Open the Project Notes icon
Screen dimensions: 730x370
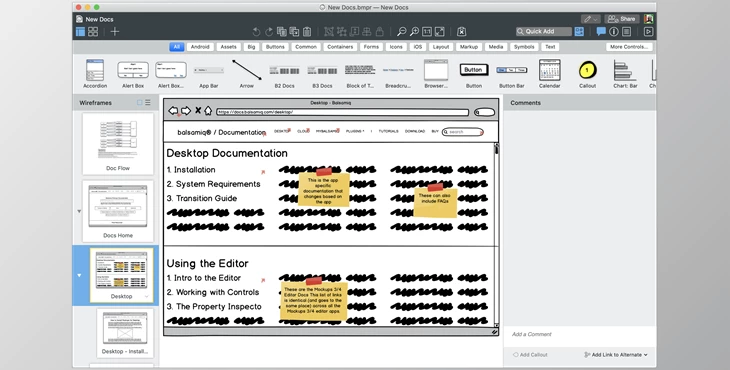[x=626, y=32]
